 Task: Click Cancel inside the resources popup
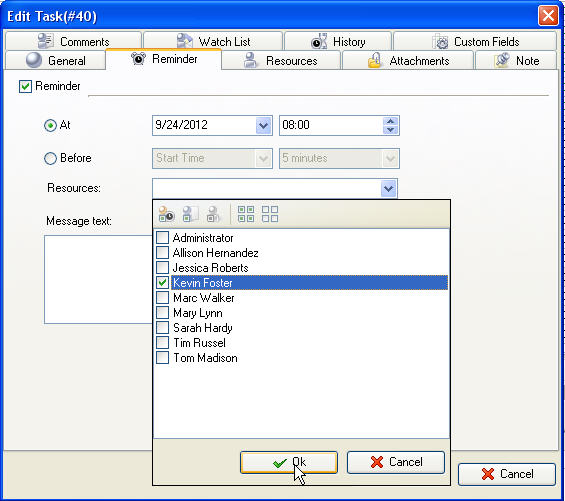tap(396, 462)
